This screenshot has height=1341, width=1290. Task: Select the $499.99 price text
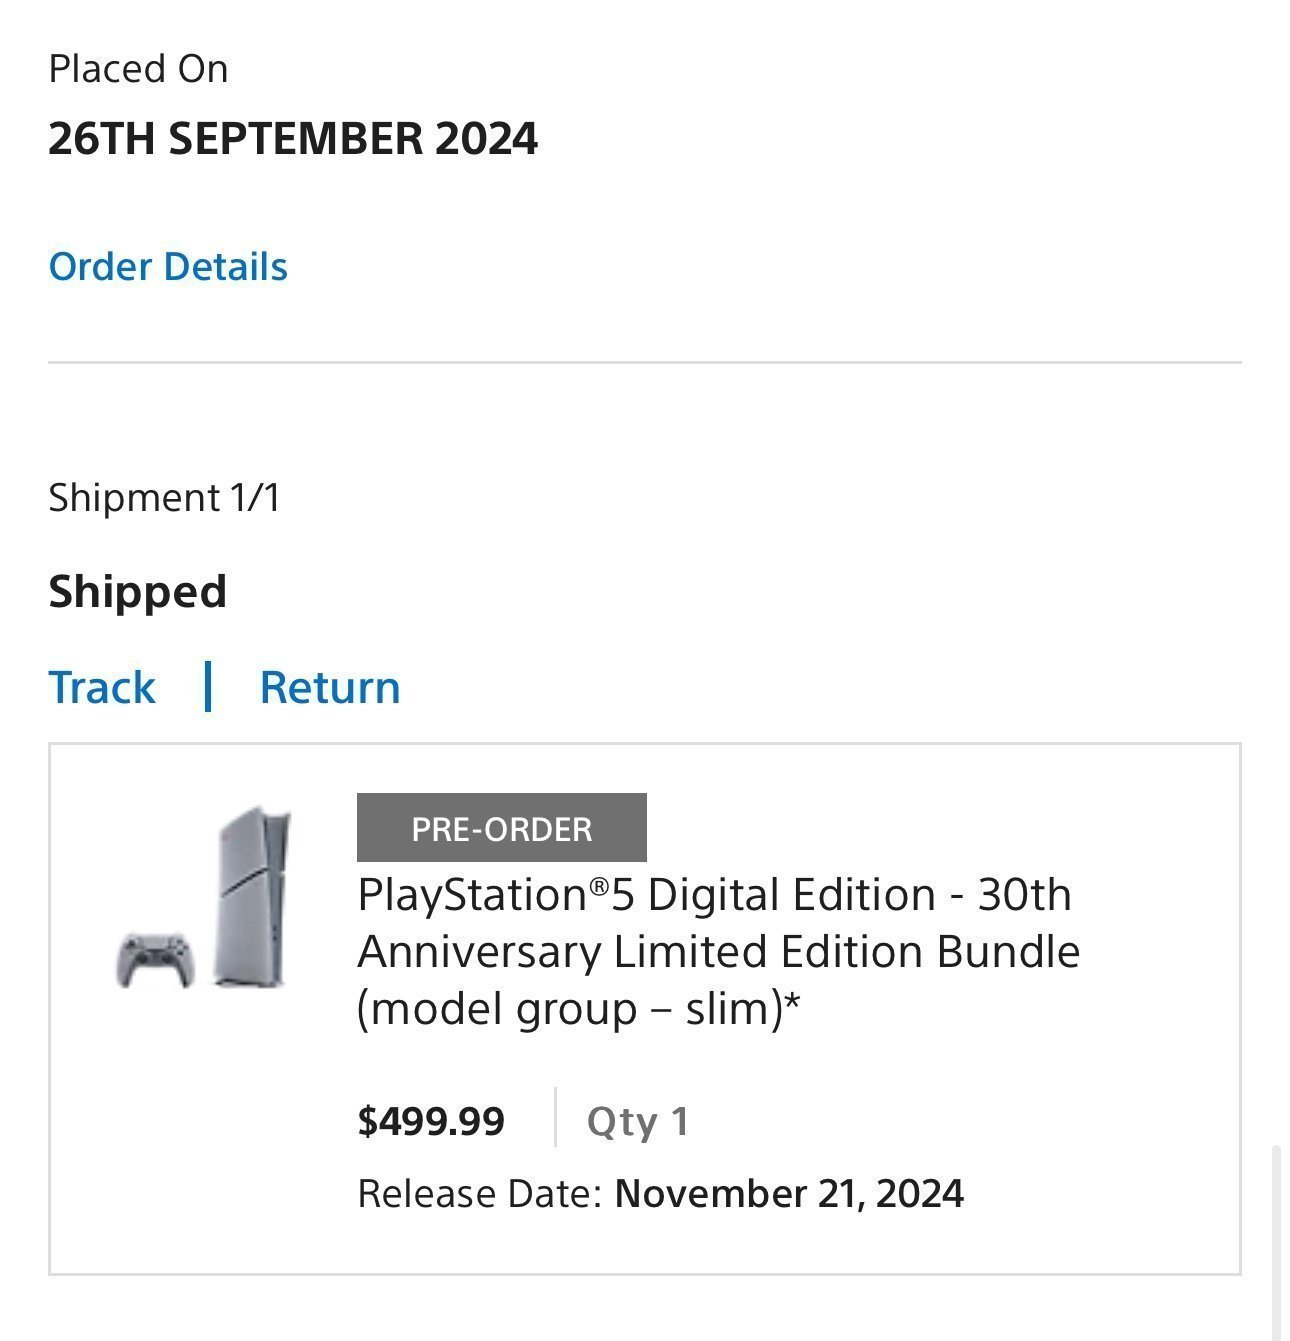[432, 1121]
